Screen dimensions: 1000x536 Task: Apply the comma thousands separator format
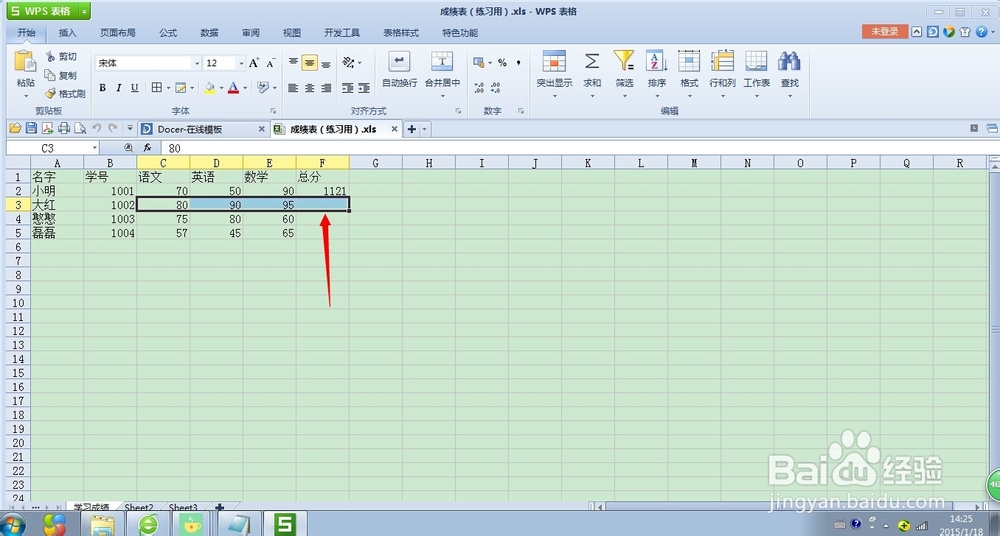[518, 63]
